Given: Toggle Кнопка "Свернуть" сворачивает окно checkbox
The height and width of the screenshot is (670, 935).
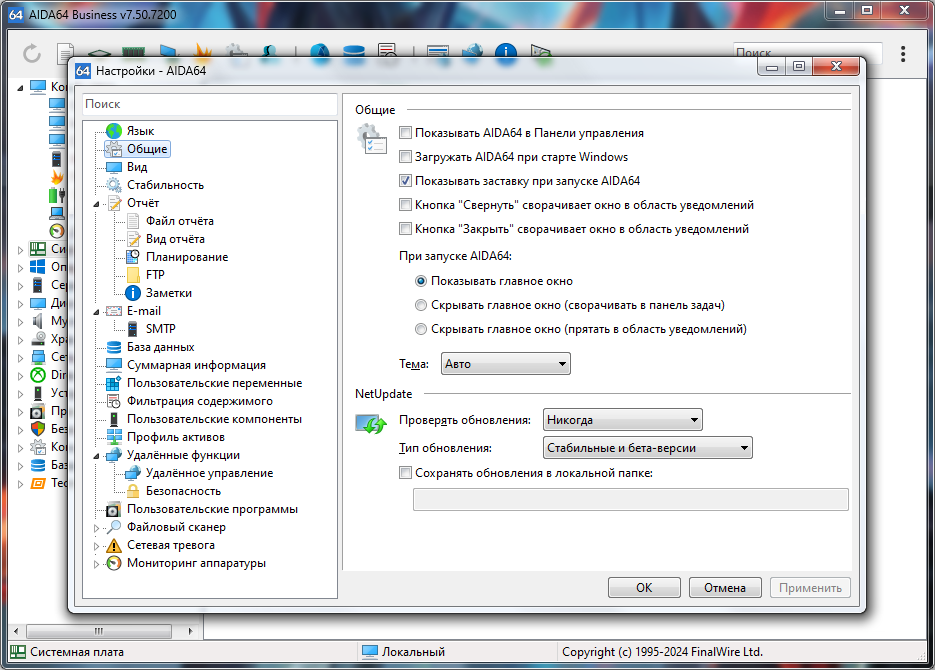Looking at the screenshot, I should (x=405, y=205).
